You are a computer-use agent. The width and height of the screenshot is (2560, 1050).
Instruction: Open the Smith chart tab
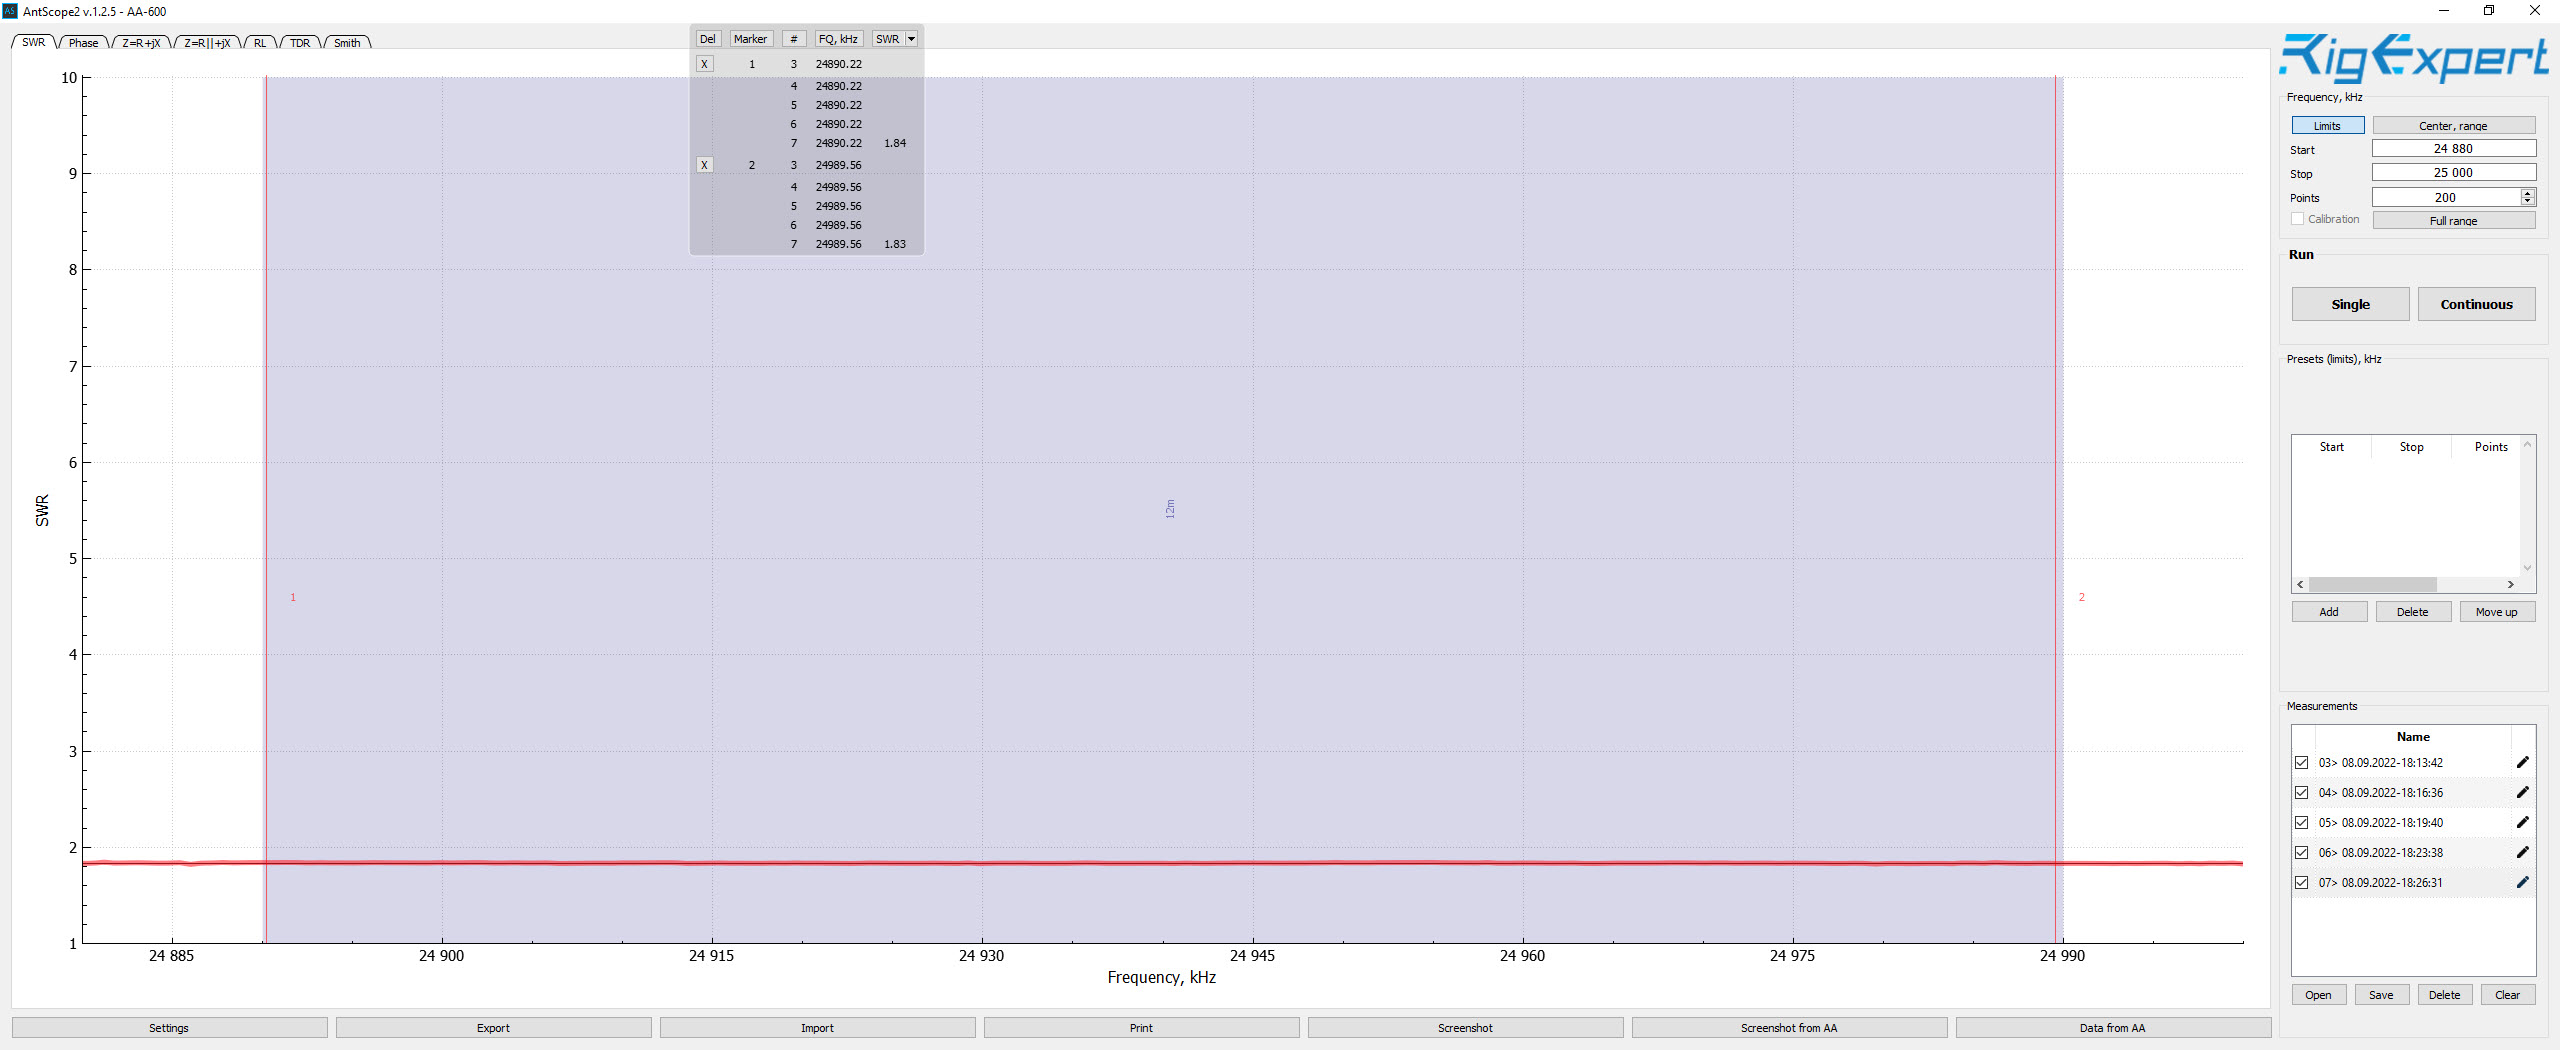click(x=347, y=42)
